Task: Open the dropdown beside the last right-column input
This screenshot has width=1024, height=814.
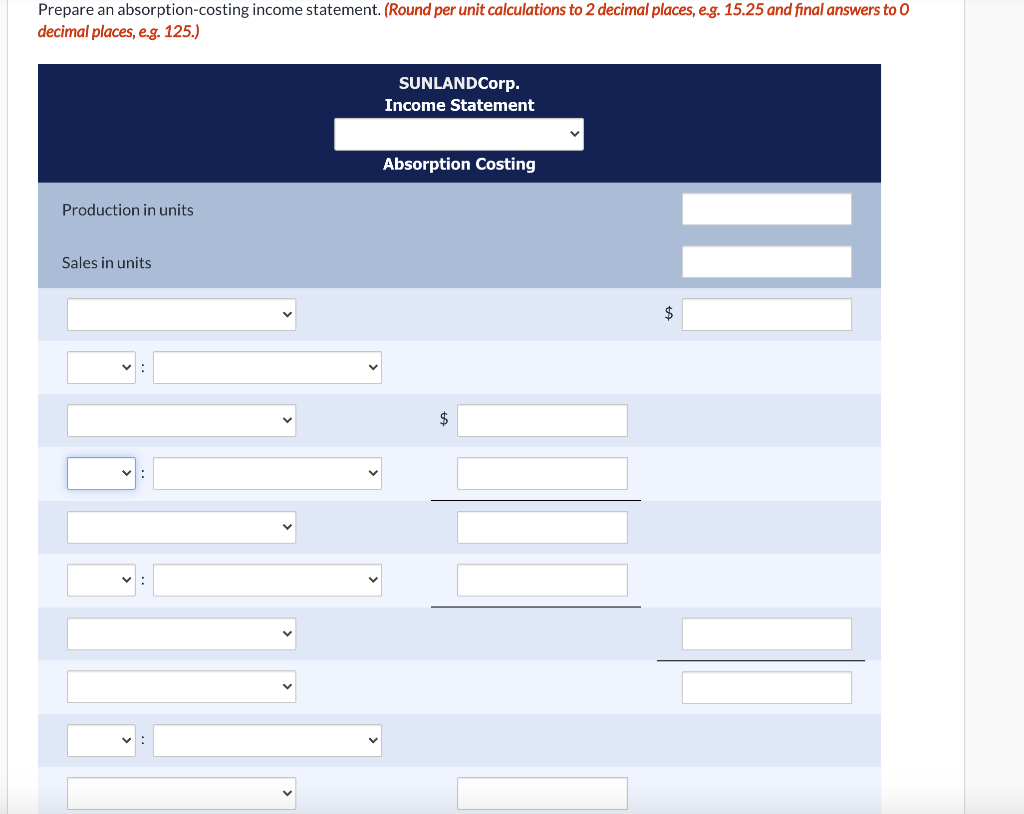Action: [181, 686]
